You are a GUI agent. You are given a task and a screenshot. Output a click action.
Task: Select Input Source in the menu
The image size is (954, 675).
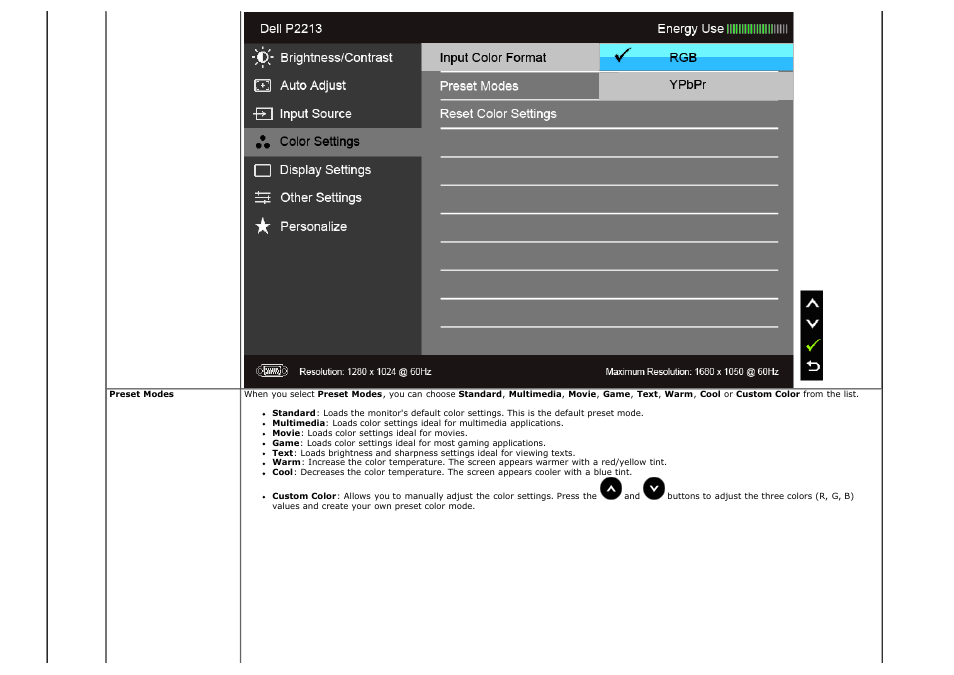[x=333, y=114]
